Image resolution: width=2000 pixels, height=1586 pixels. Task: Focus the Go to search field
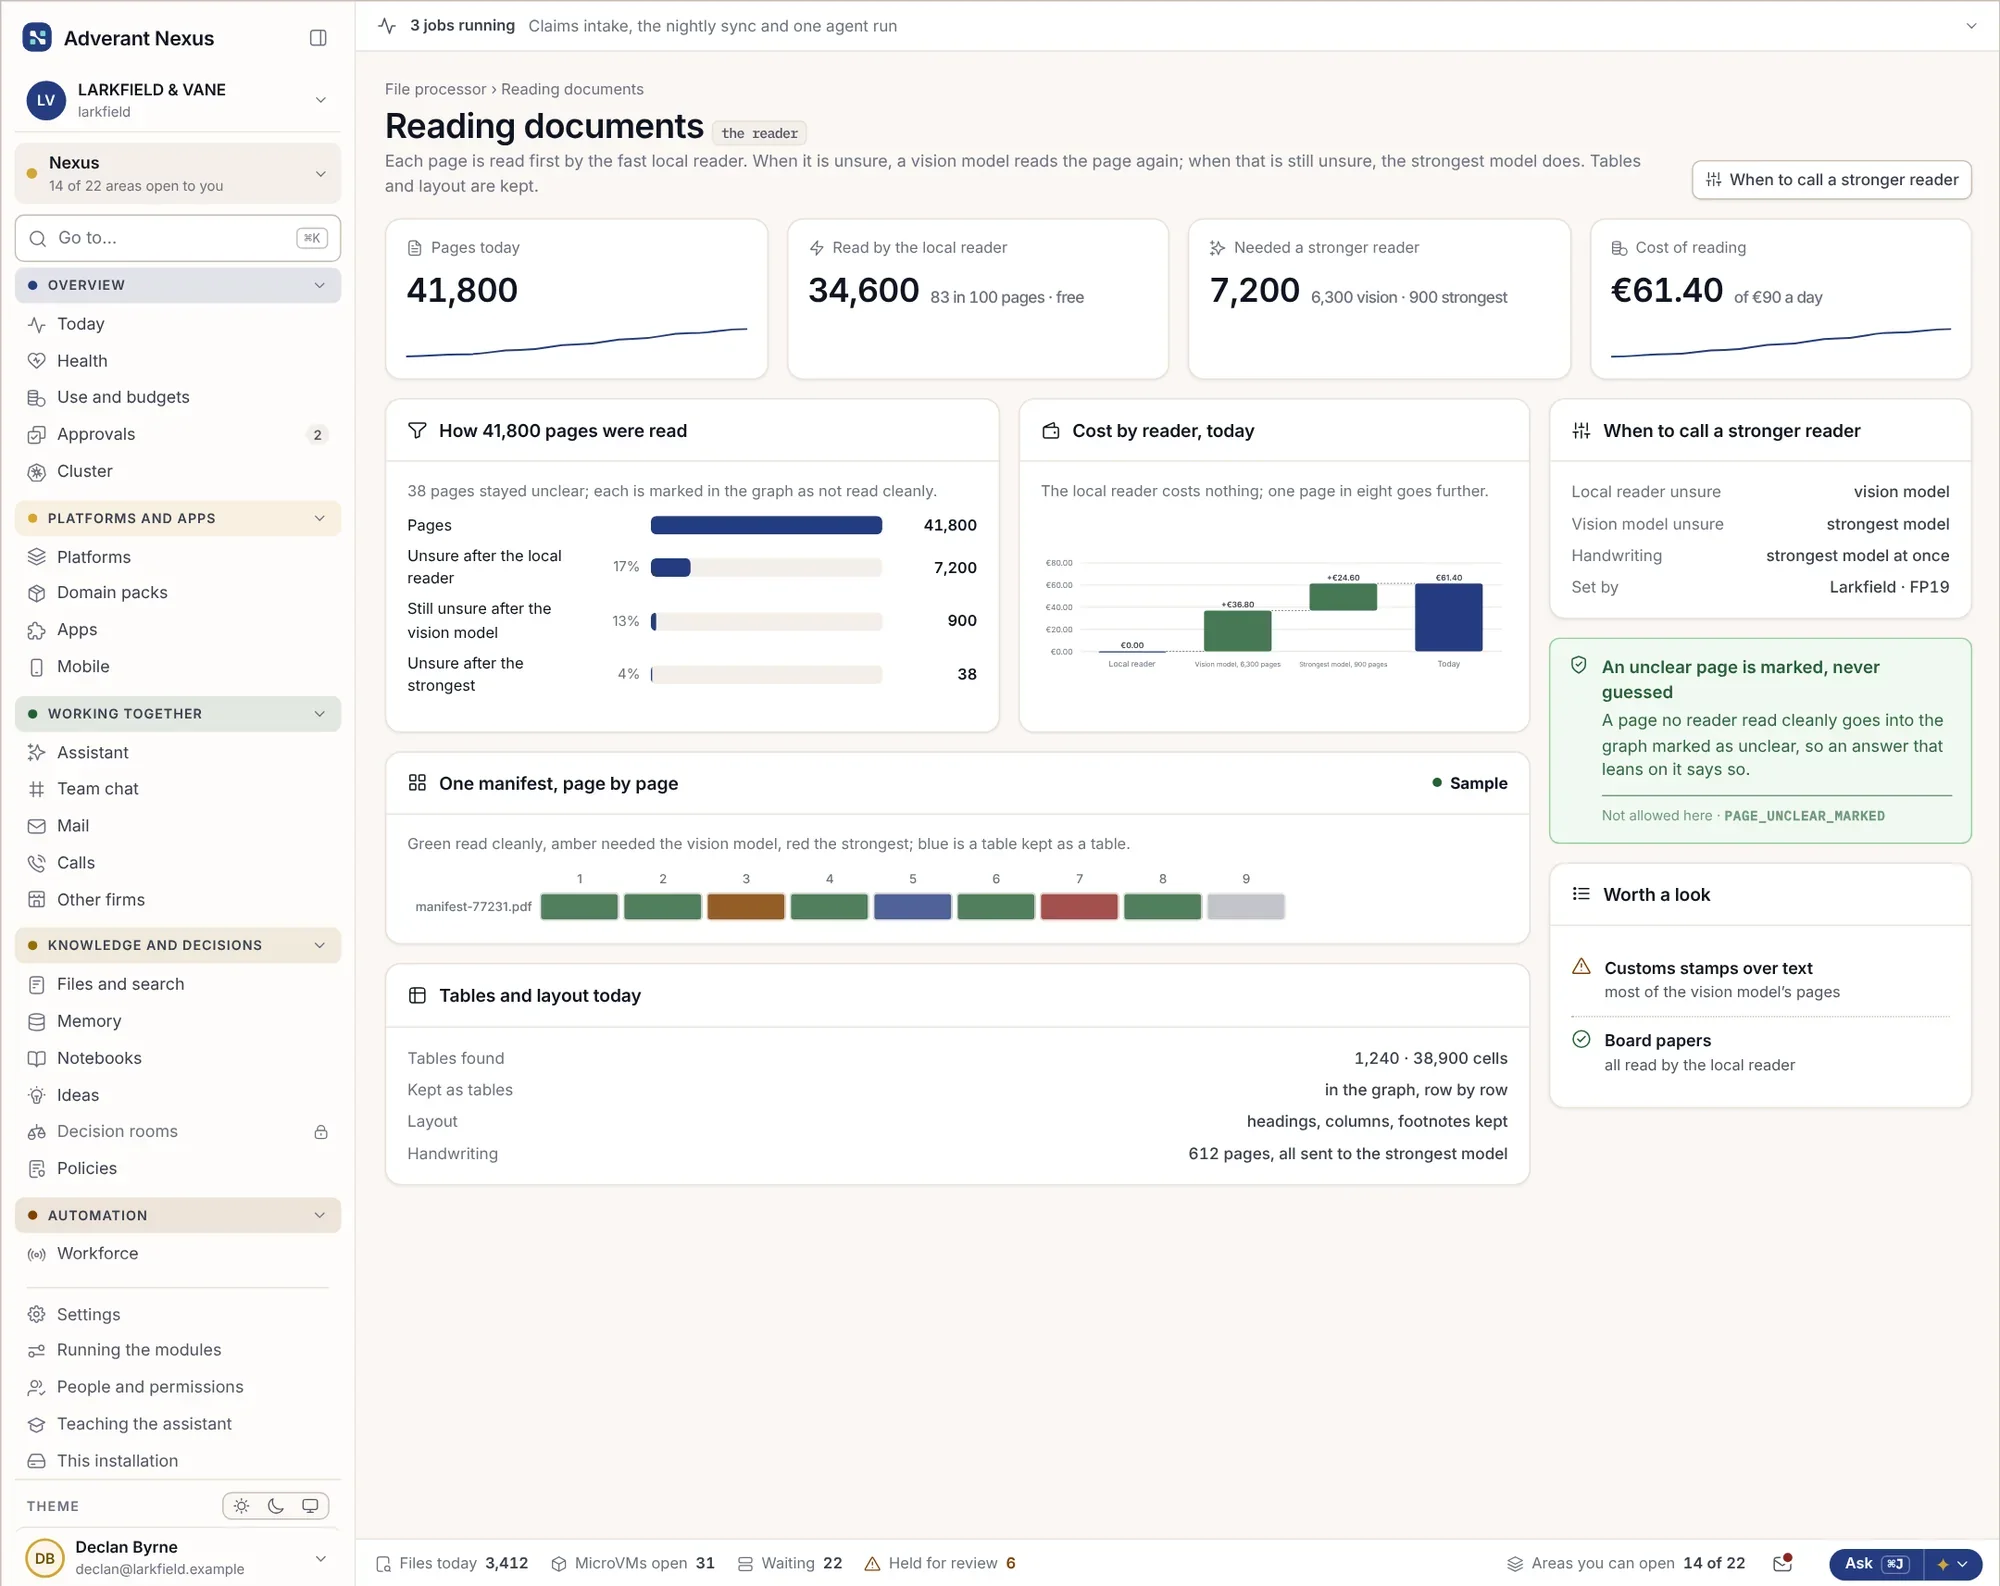[x=178, y=238]
